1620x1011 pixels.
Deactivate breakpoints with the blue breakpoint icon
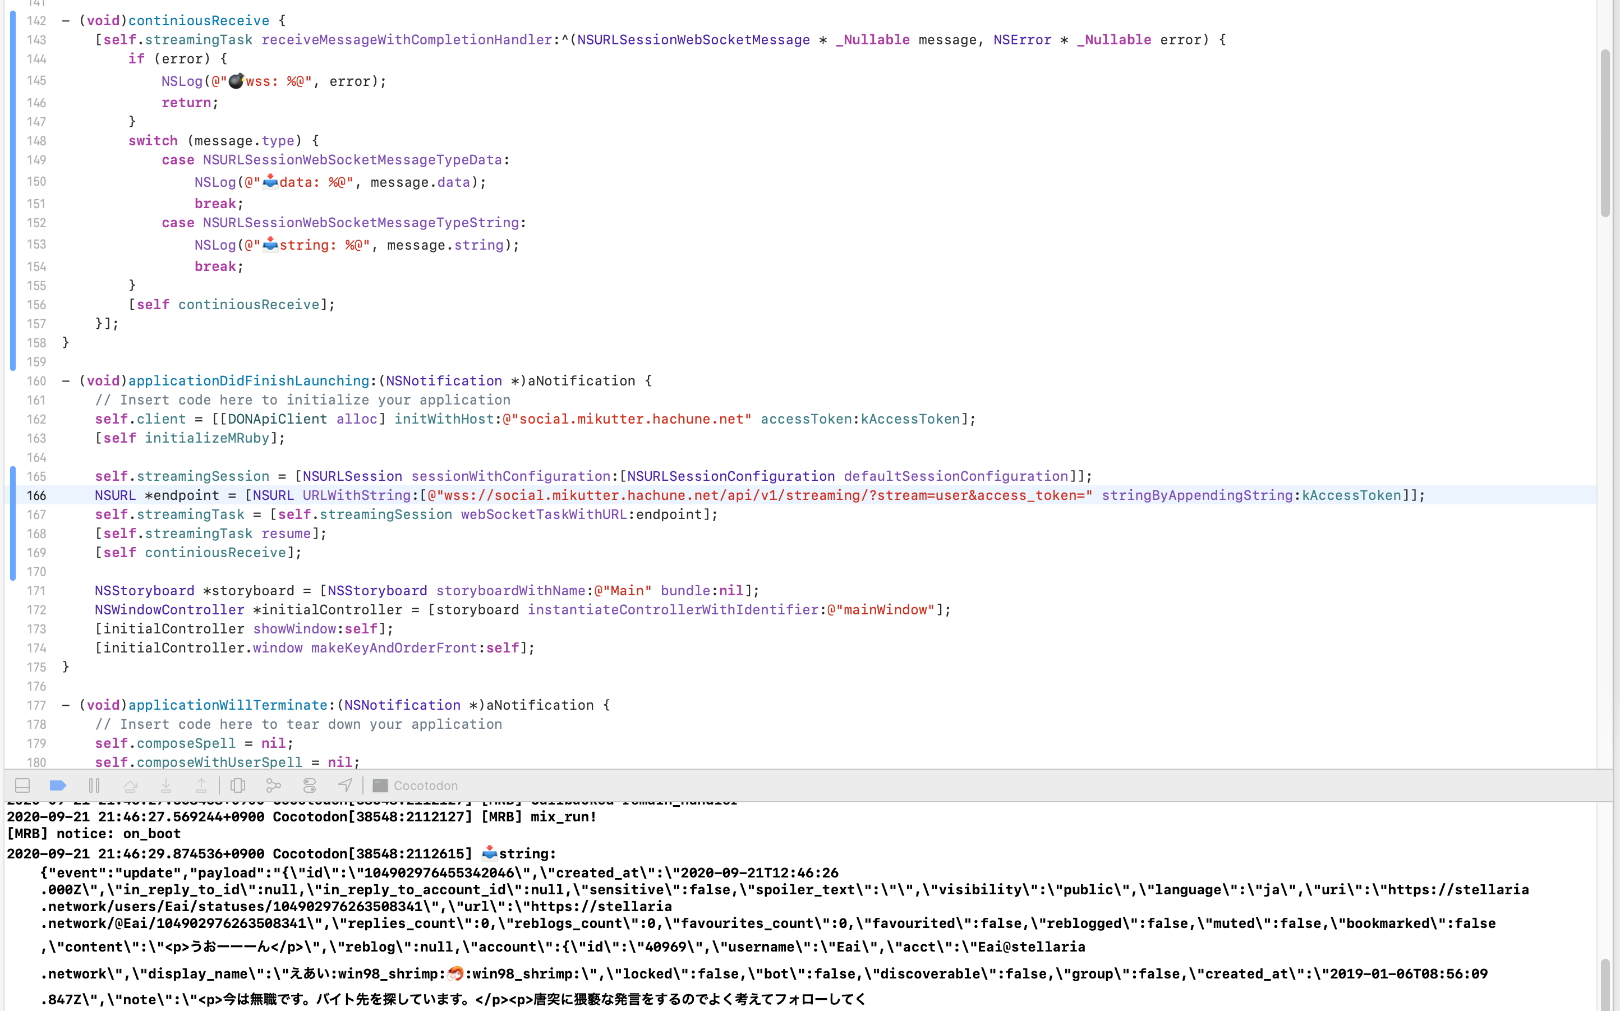click(x=58, y=786)
